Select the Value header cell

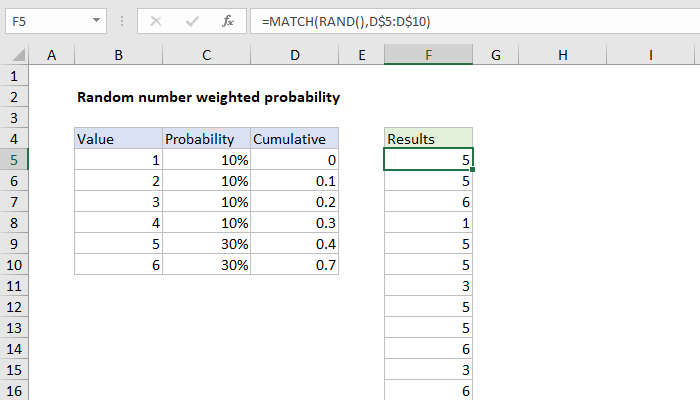coord(118,139)
